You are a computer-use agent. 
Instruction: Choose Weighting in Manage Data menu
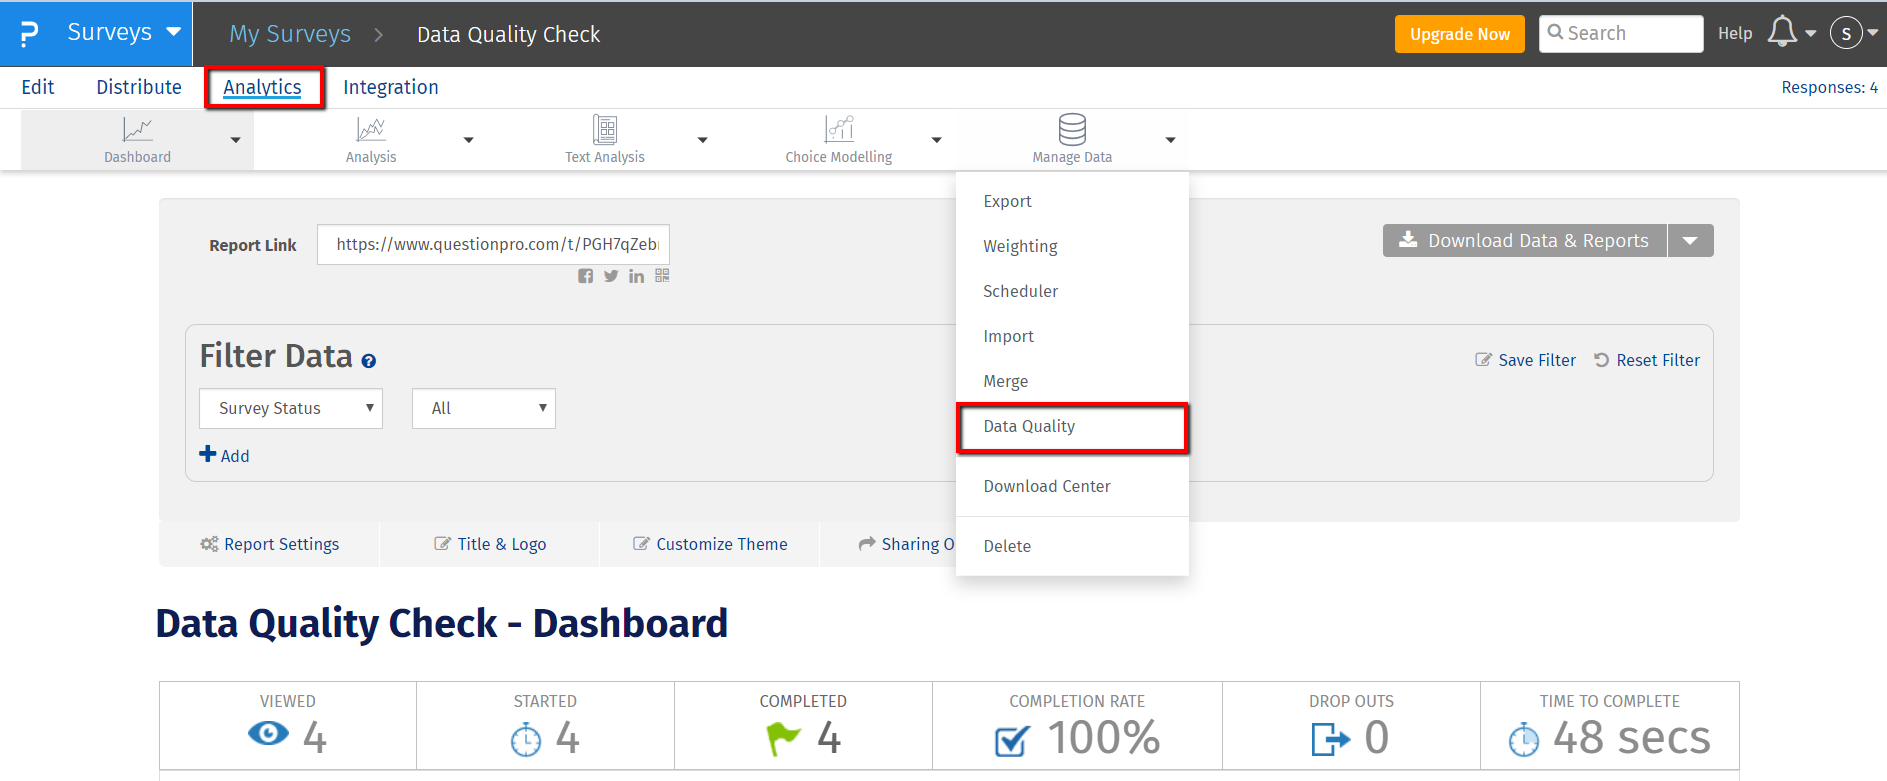pyautogui.click(x=1020, y=246)
